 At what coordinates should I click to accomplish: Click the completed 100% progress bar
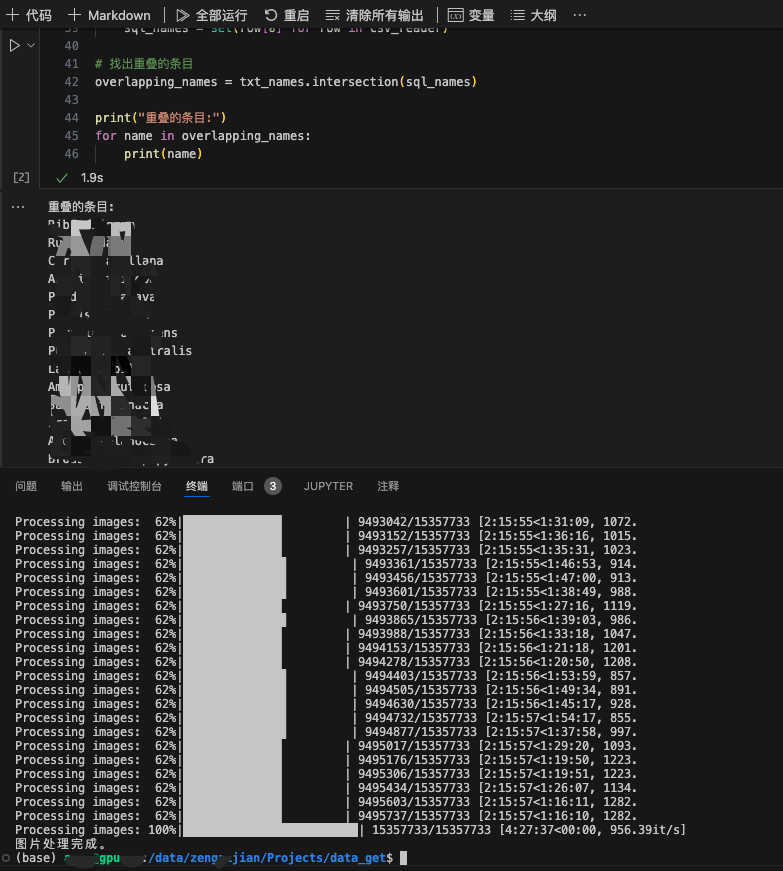coord(270,830)
